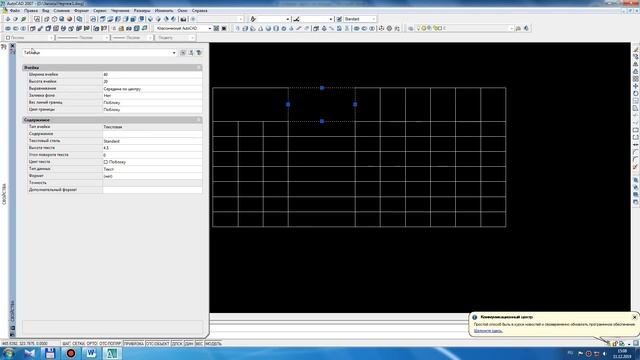Viewport: 640px width, 360px height.
Task: Open the Layer Properties Manager icon
Action: [x=411, y=29]
